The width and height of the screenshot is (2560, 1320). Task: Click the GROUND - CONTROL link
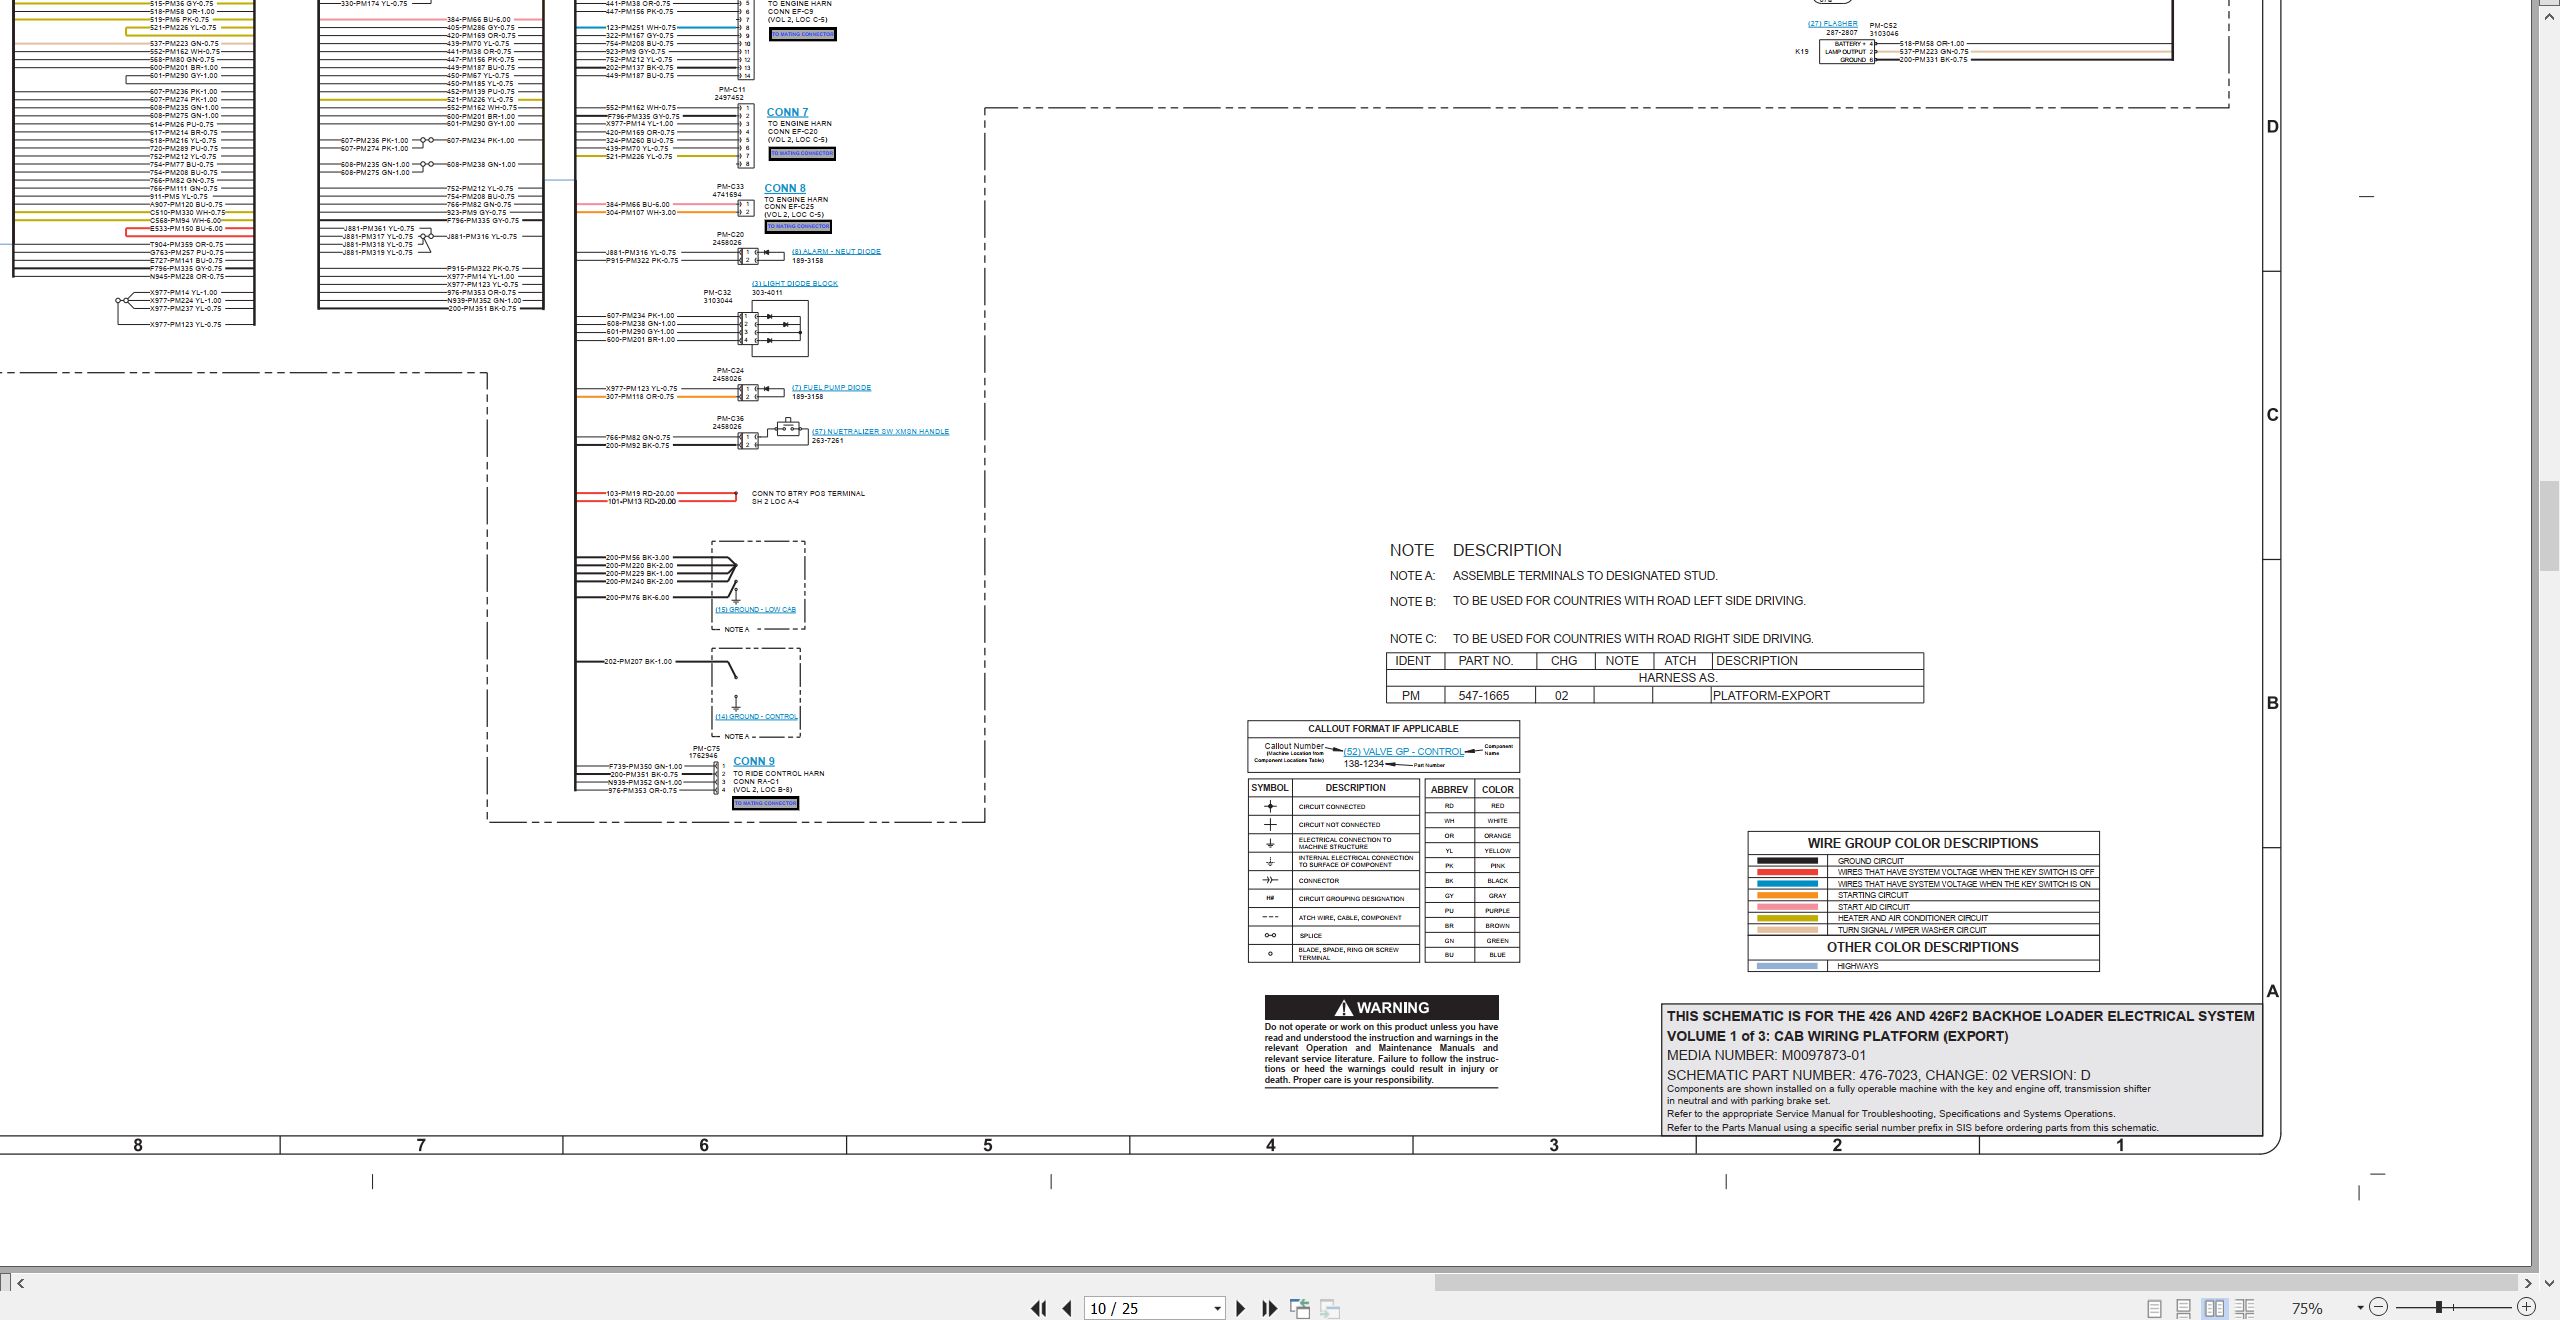pyautogui.click(x=756, y=717)
